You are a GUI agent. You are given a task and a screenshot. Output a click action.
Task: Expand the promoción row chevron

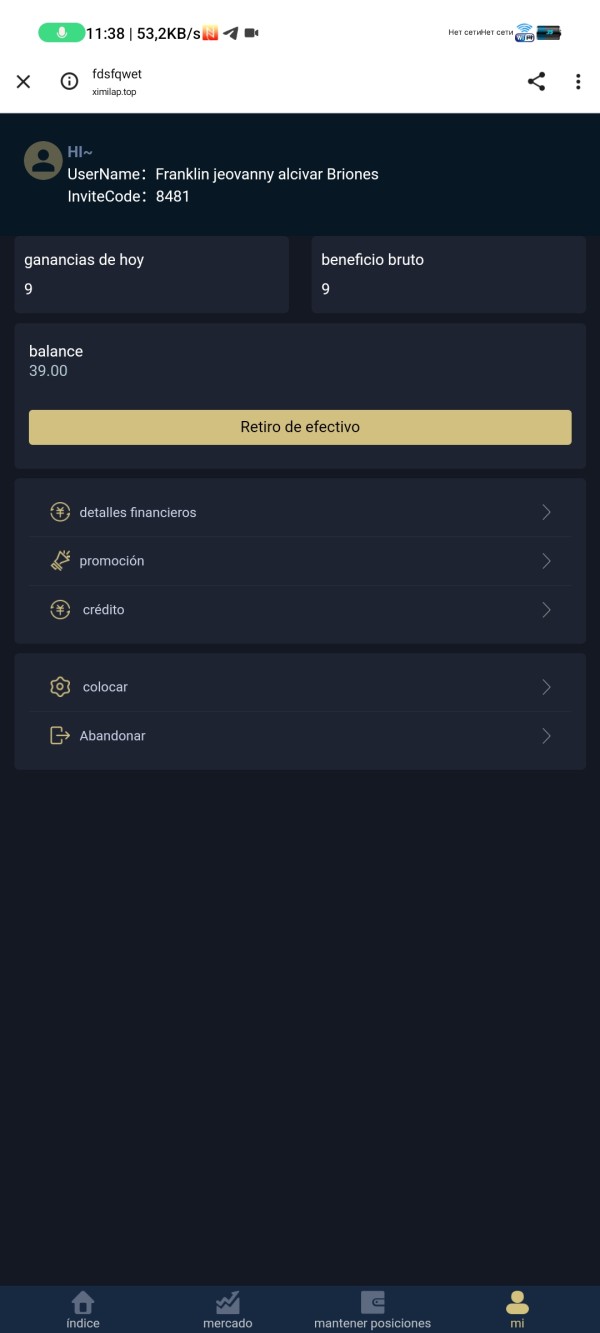point(546,561)
